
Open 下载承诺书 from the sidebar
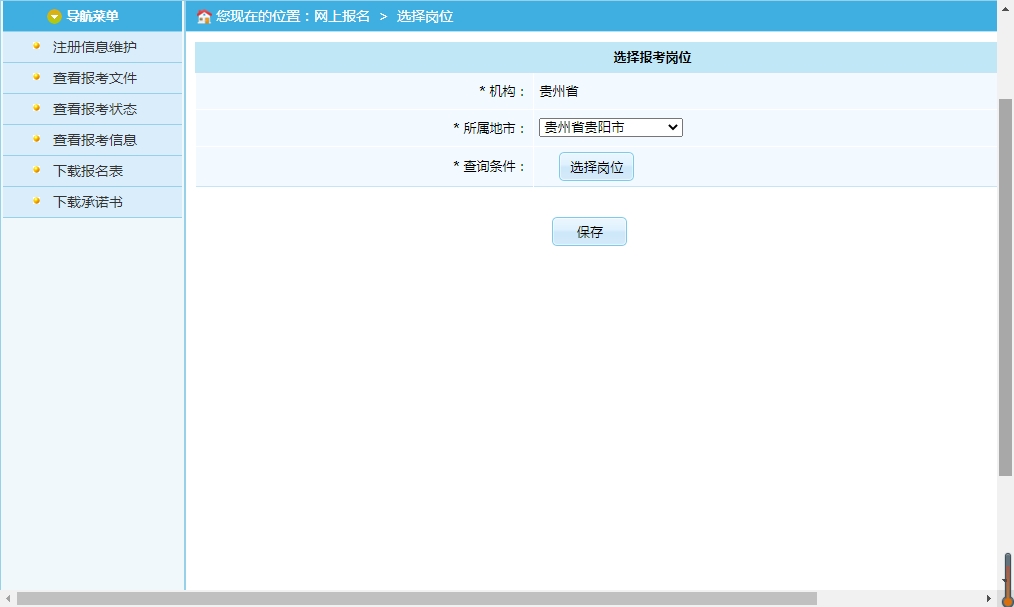click(88, 202)
